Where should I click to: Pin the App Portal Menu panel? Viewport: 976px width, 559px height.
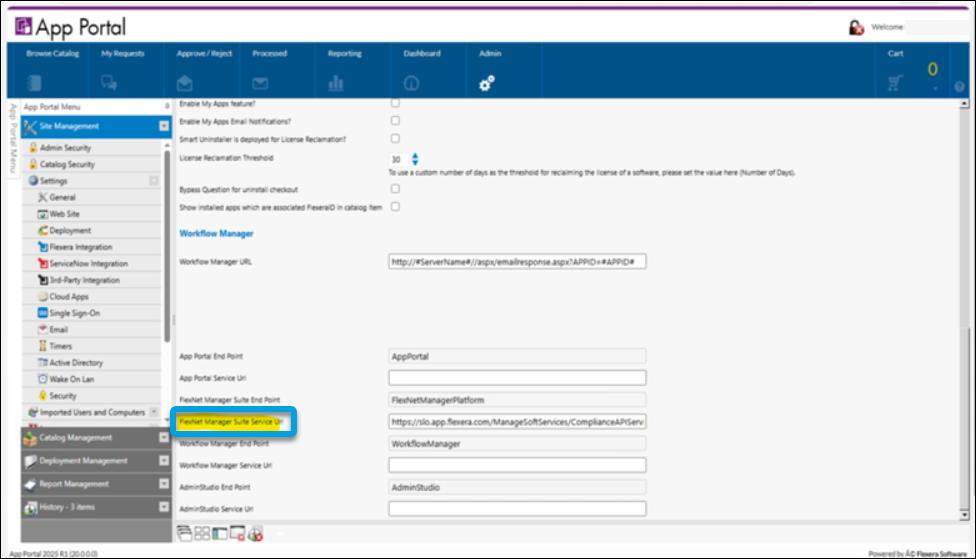(x=167, y=106)
